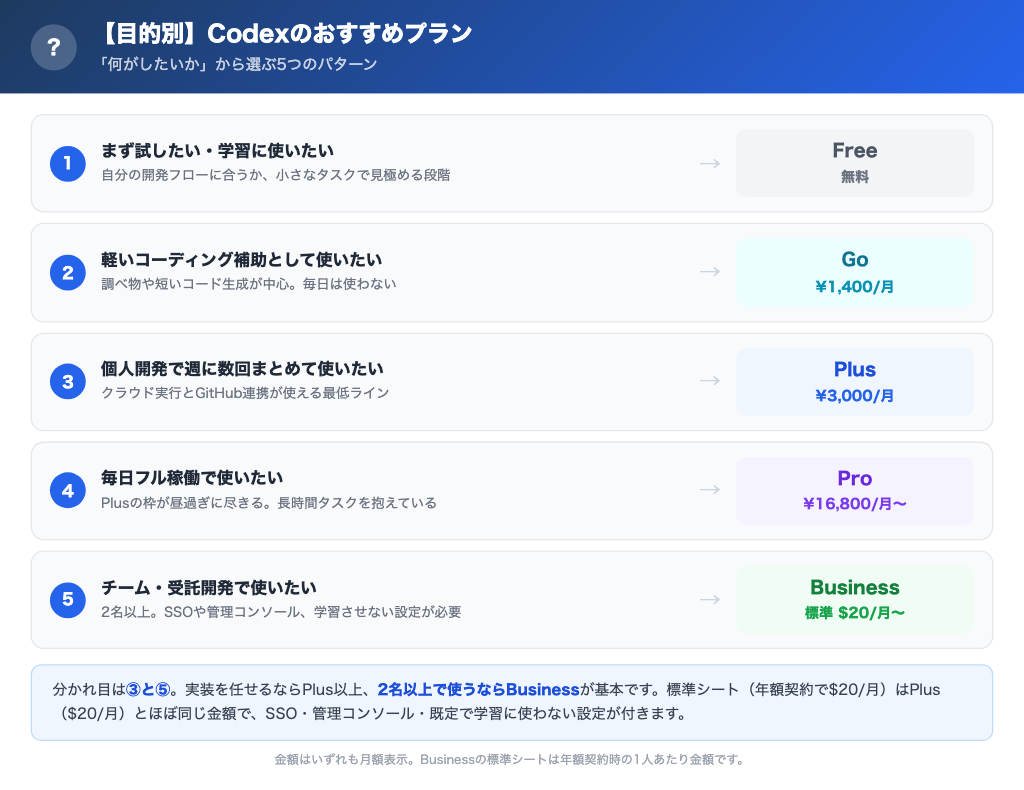This screenshot has height=790, width=1024.
Task: Click subtitle 「何がしたいか」から選ぶ5つのパターン
Action: pos(238,64)
